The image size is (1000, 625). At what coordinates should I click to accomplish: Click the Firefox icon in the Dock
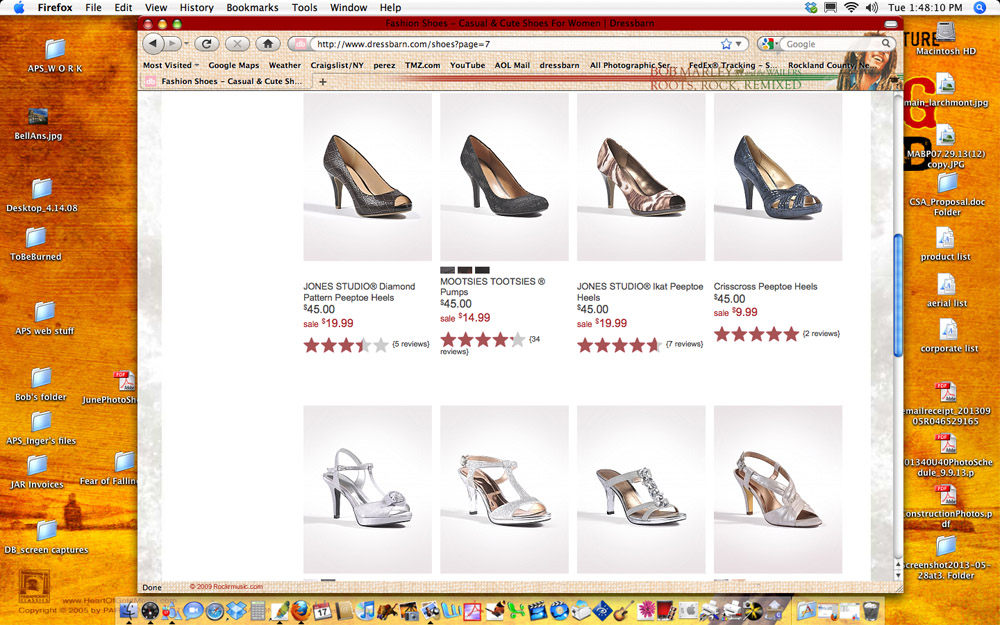[x=300, y=610]
